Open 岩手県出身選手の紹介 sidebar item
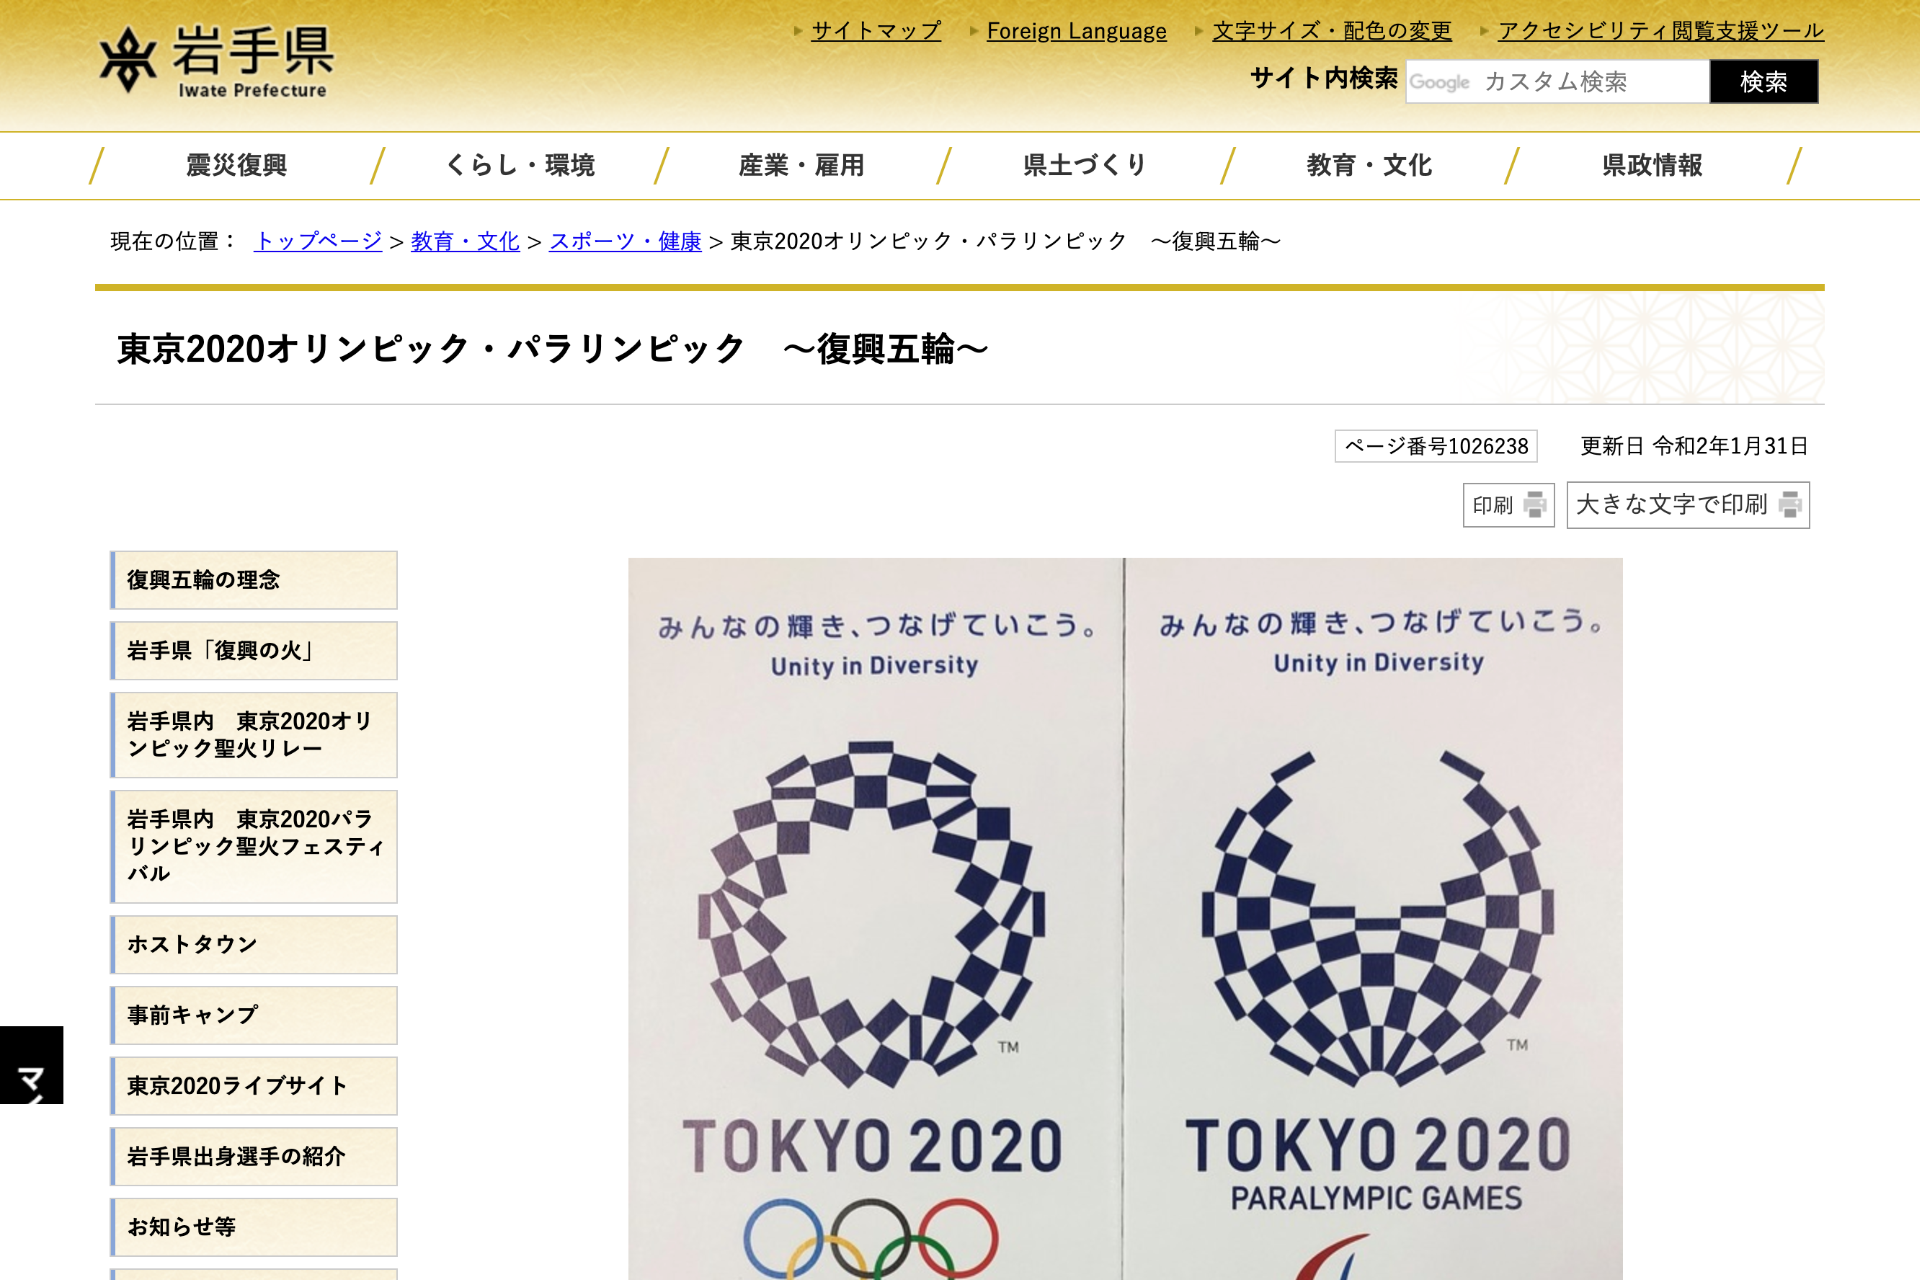1920x1280 pixels. tap(254, 1157)
